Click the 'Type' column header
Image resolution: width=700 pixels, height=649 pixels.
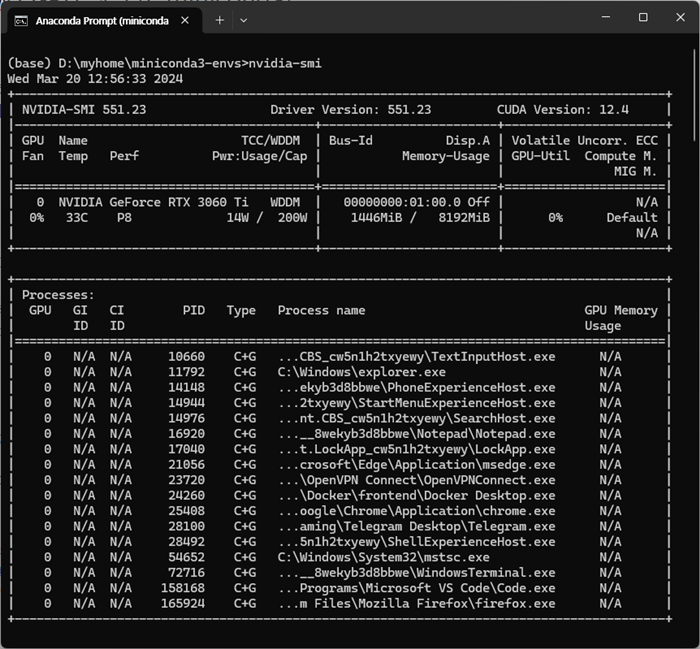click(241, 311)
